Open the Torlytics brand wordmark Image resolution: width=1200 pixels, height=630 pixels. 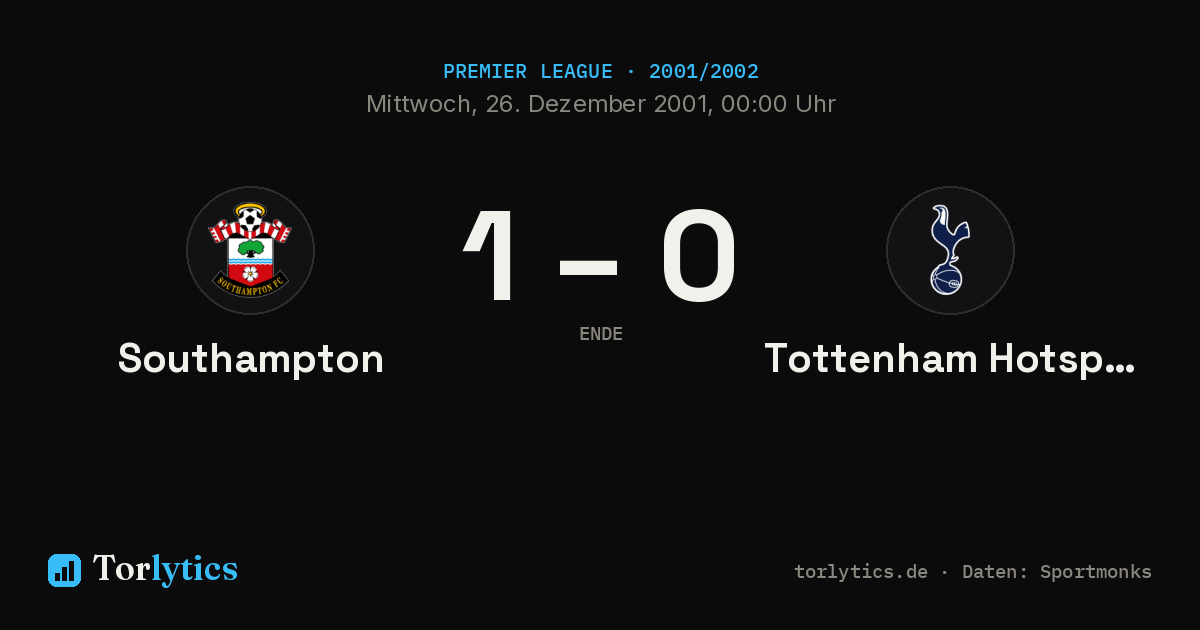point(165,569)
